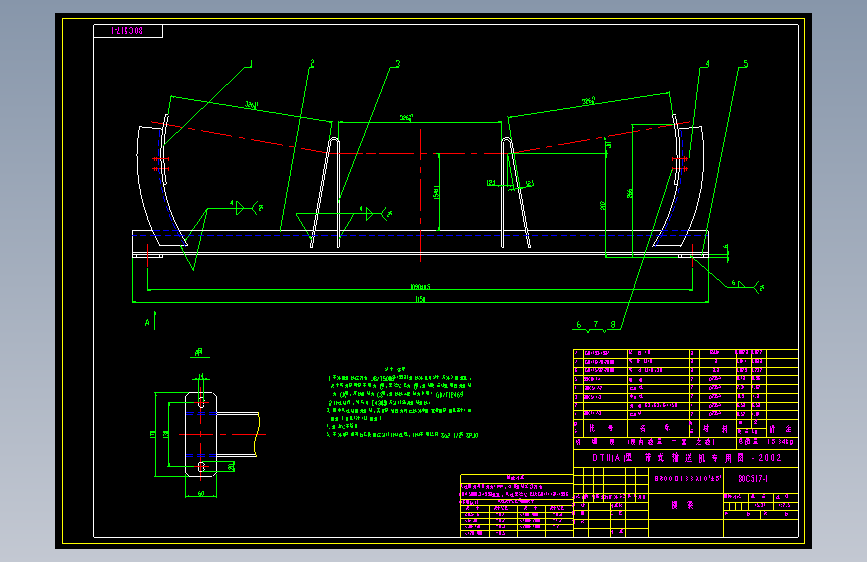Screen dimensions: 867x562
Task: Click the technical requirements notes heading
Action: (x=395, y=369)
